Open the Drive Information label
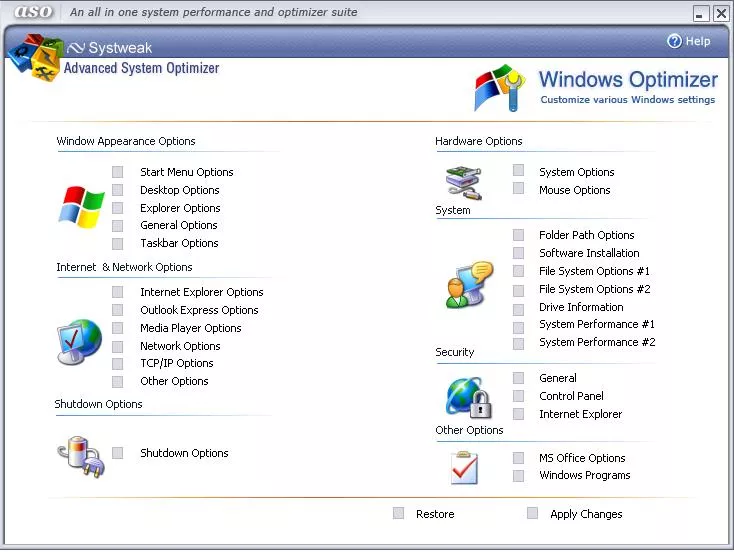The image size is (734, 552). pos(581,307)
